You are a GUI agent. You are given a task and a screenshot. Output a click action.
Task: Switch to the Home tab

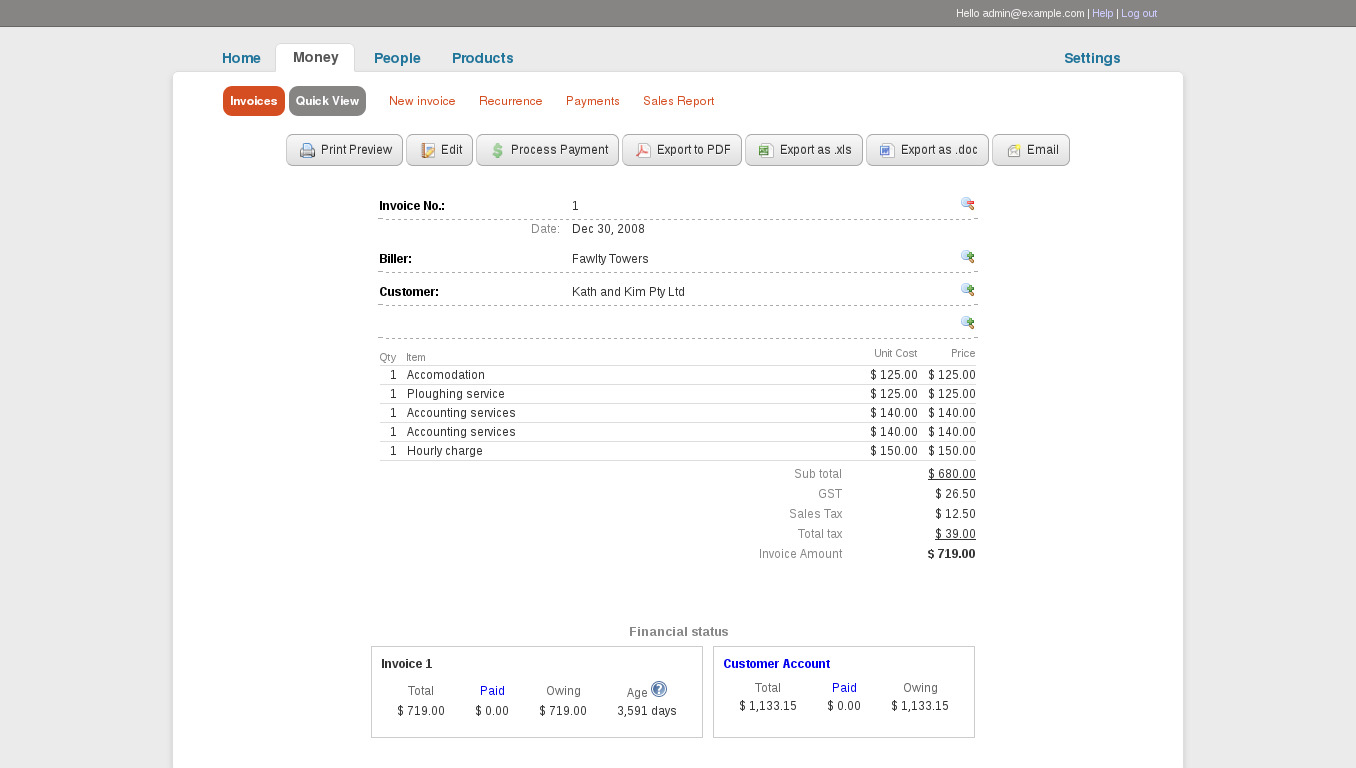coord(241,58)
